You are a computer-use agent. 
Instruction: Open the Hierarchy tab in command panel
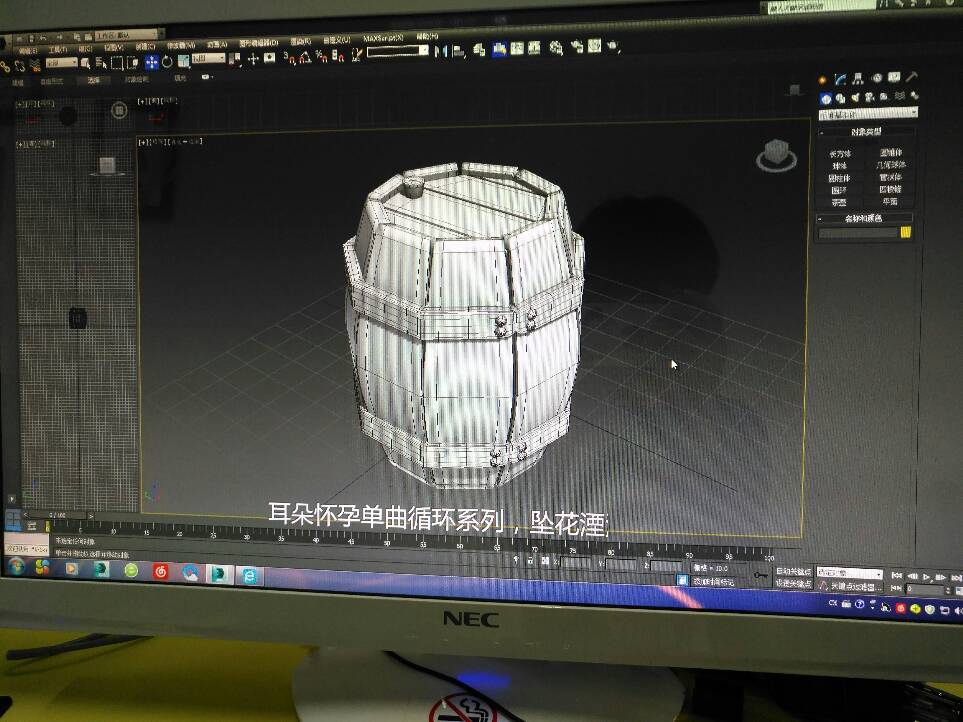(858, 79)
